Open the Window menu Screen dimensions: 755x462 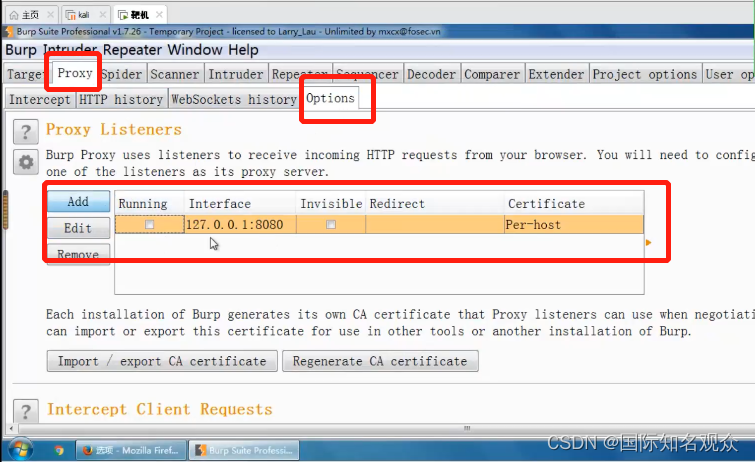point(195,50)
